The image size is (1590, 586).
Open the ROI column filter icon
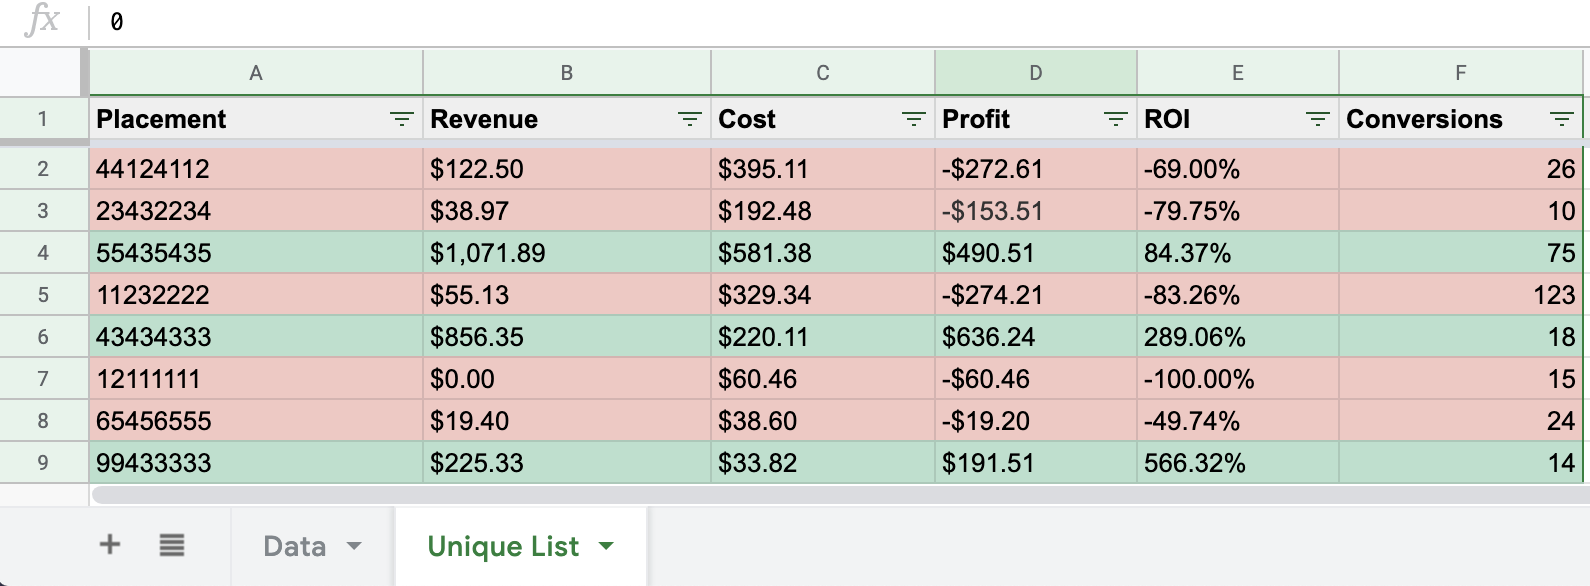pyautogui.click(x=1317, y=119)
